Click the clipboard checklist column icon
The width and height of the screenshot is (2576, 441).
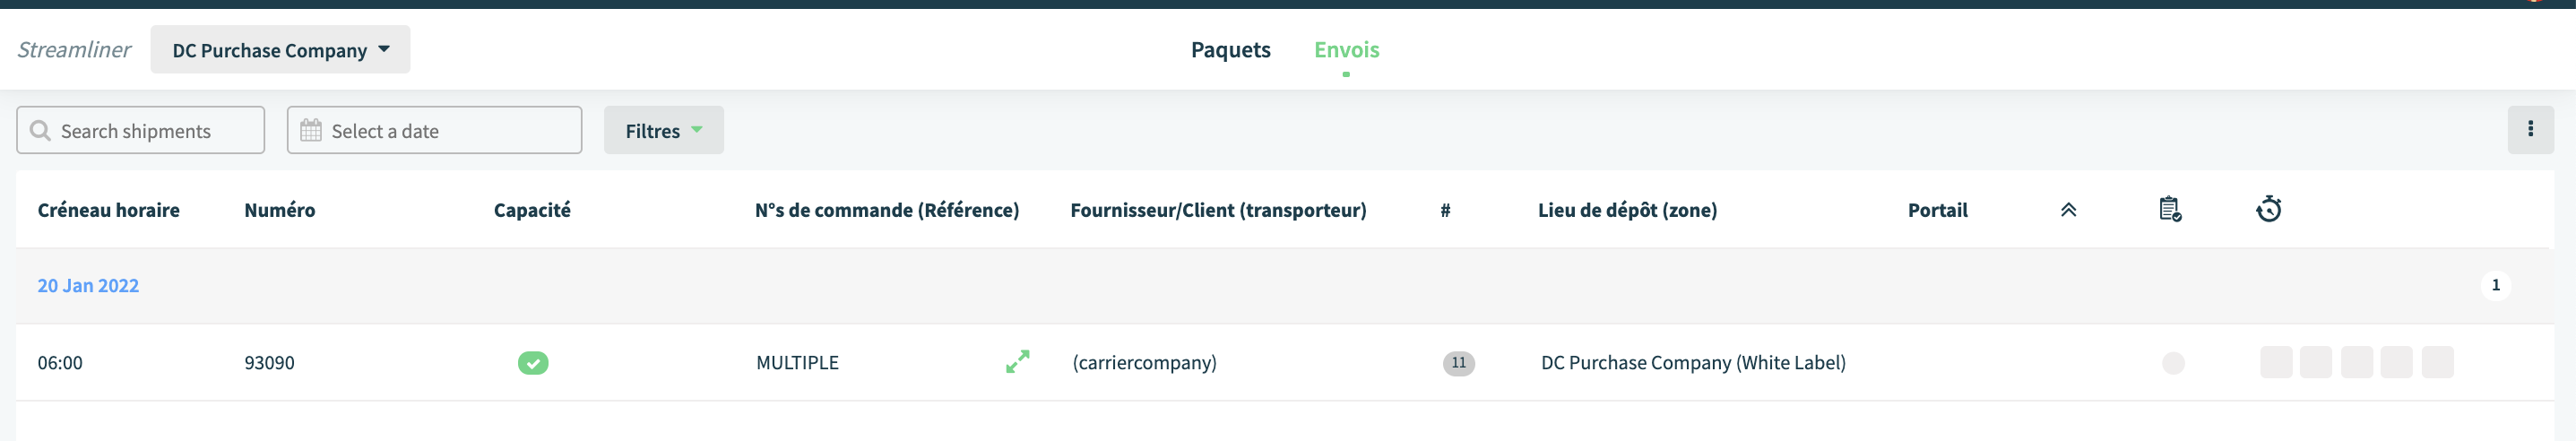[2169, 209]
